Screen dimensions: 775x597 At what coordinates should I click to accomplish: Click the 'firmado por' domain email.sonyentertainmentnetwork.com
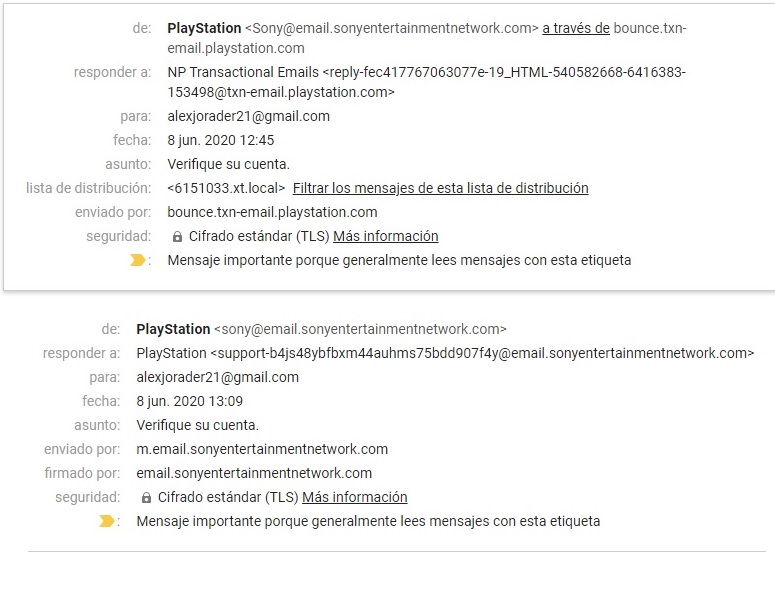click(254, 473)
